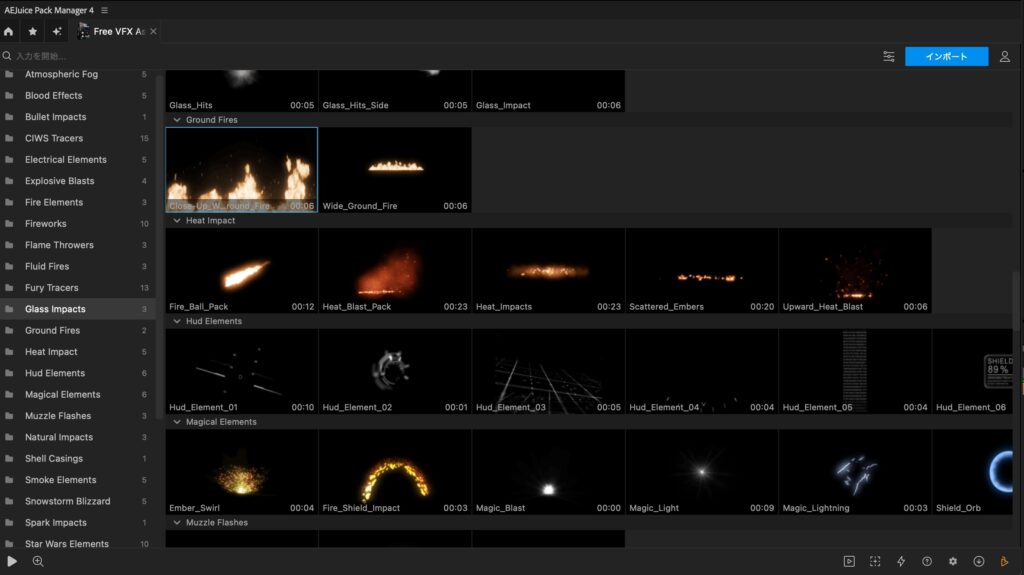Click the orange AEJuice logo icon
Viewport: 1024px width, 575px height.
coord(1004,561)
